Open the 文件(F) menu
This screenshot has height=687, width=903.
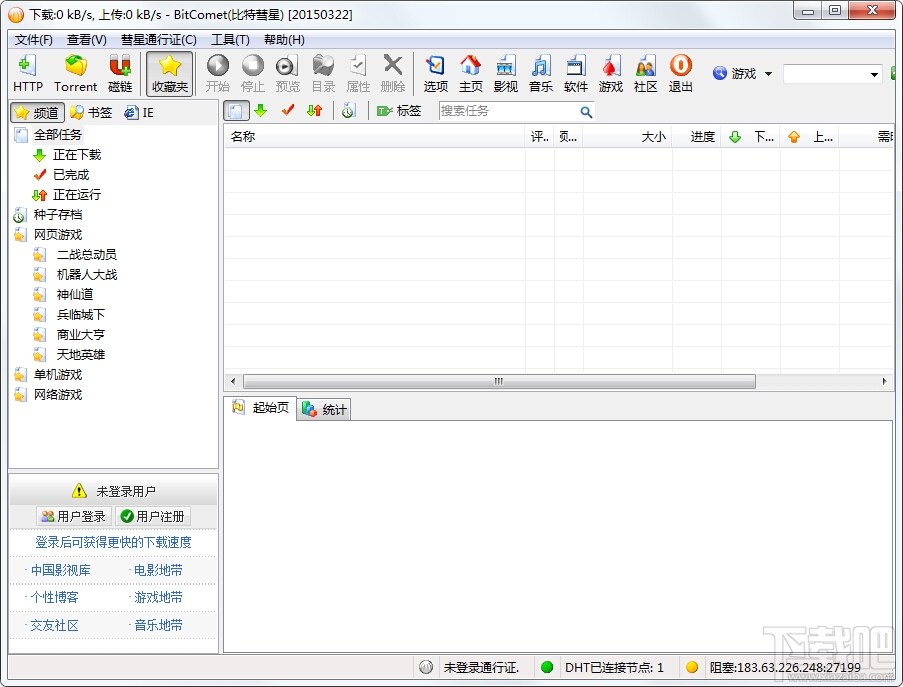pos(33,40)
